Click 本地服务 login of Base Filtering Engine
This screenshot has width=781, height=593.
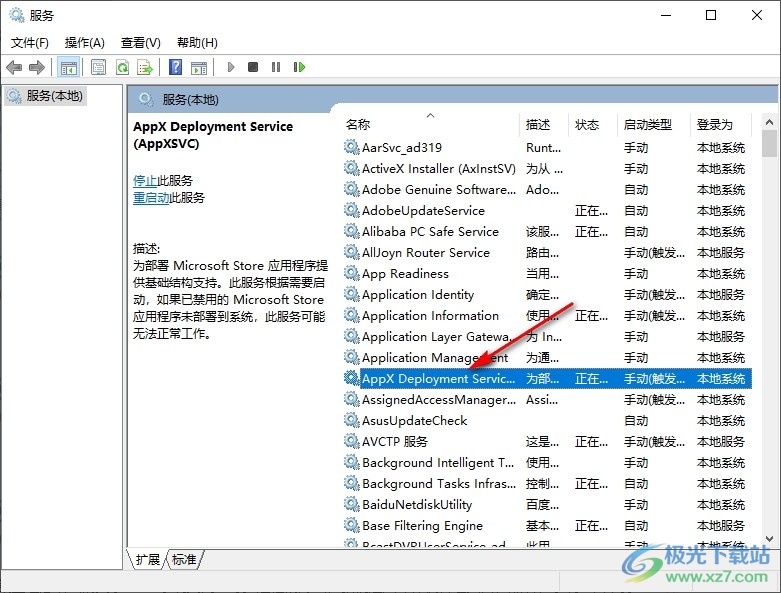pos(721,525)
